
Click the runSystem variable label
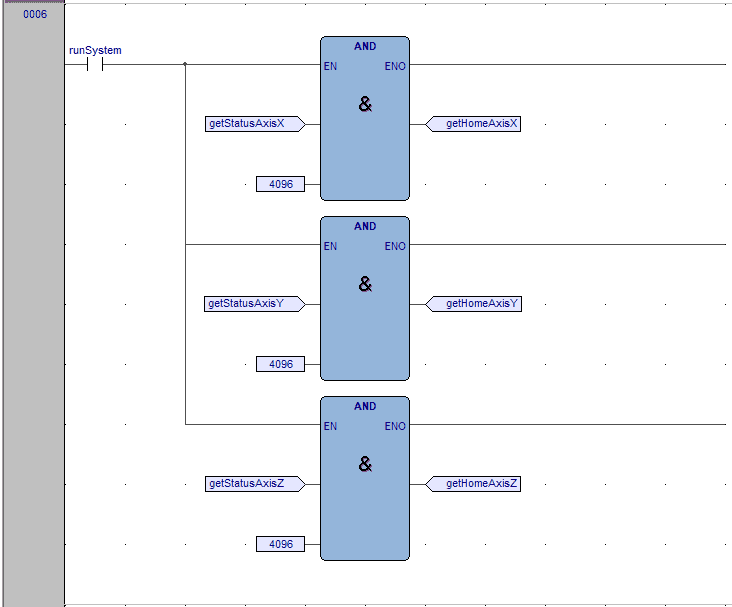coord(95,50)
